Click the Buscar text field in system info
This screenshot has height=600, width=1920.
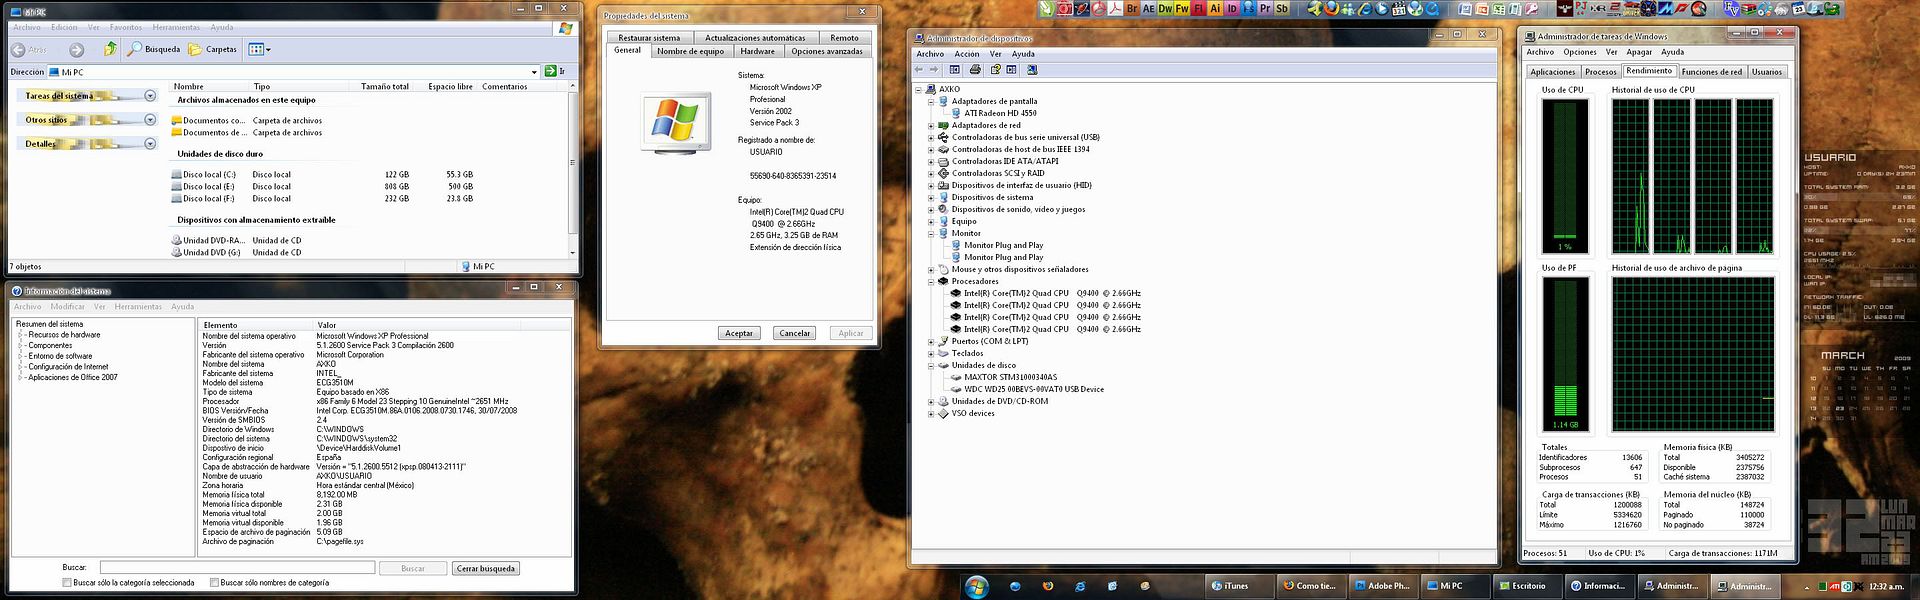pyautogui.click(x=237, y=568)
